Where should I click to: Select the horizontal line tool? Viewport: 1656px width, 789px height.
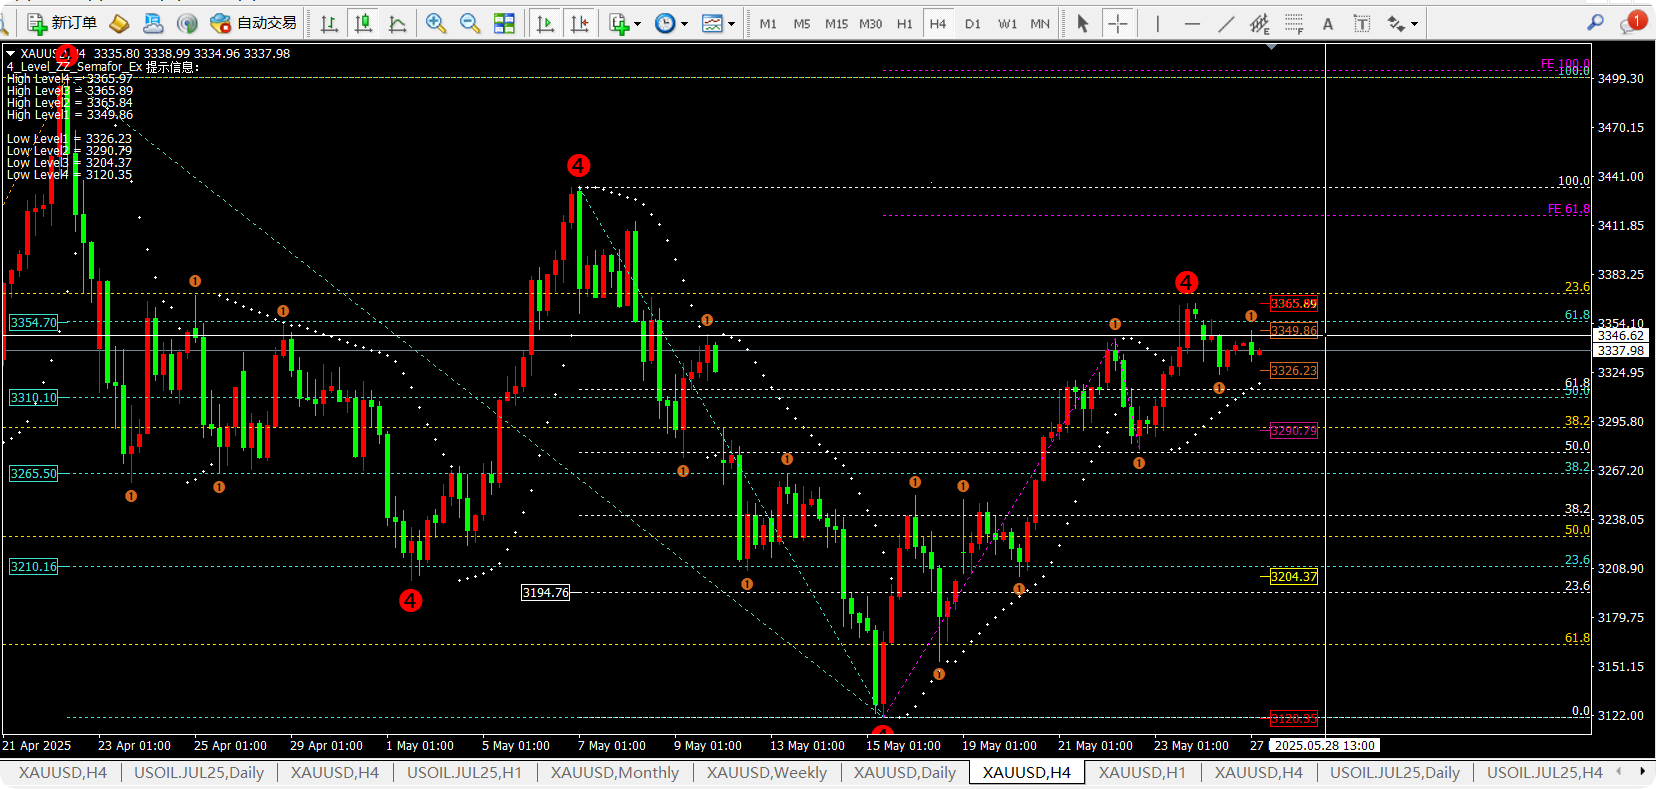[1192, 23]
